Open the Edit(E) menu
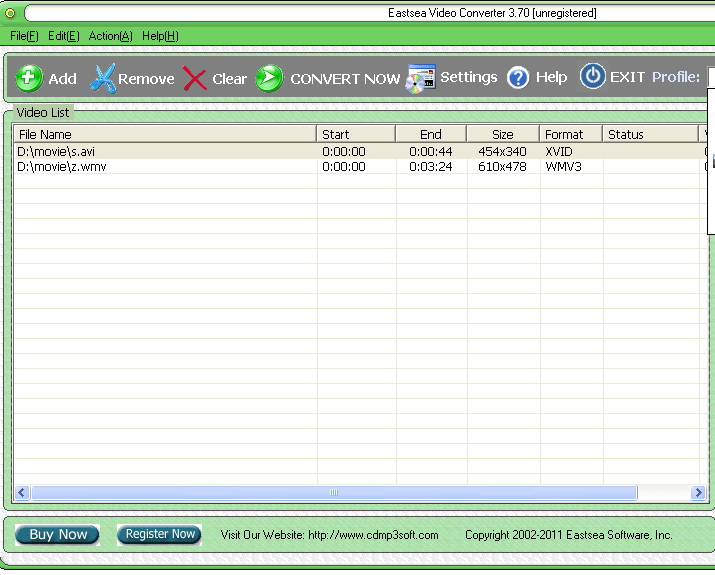This screenshot has height=575, width=715. point(64,36)
